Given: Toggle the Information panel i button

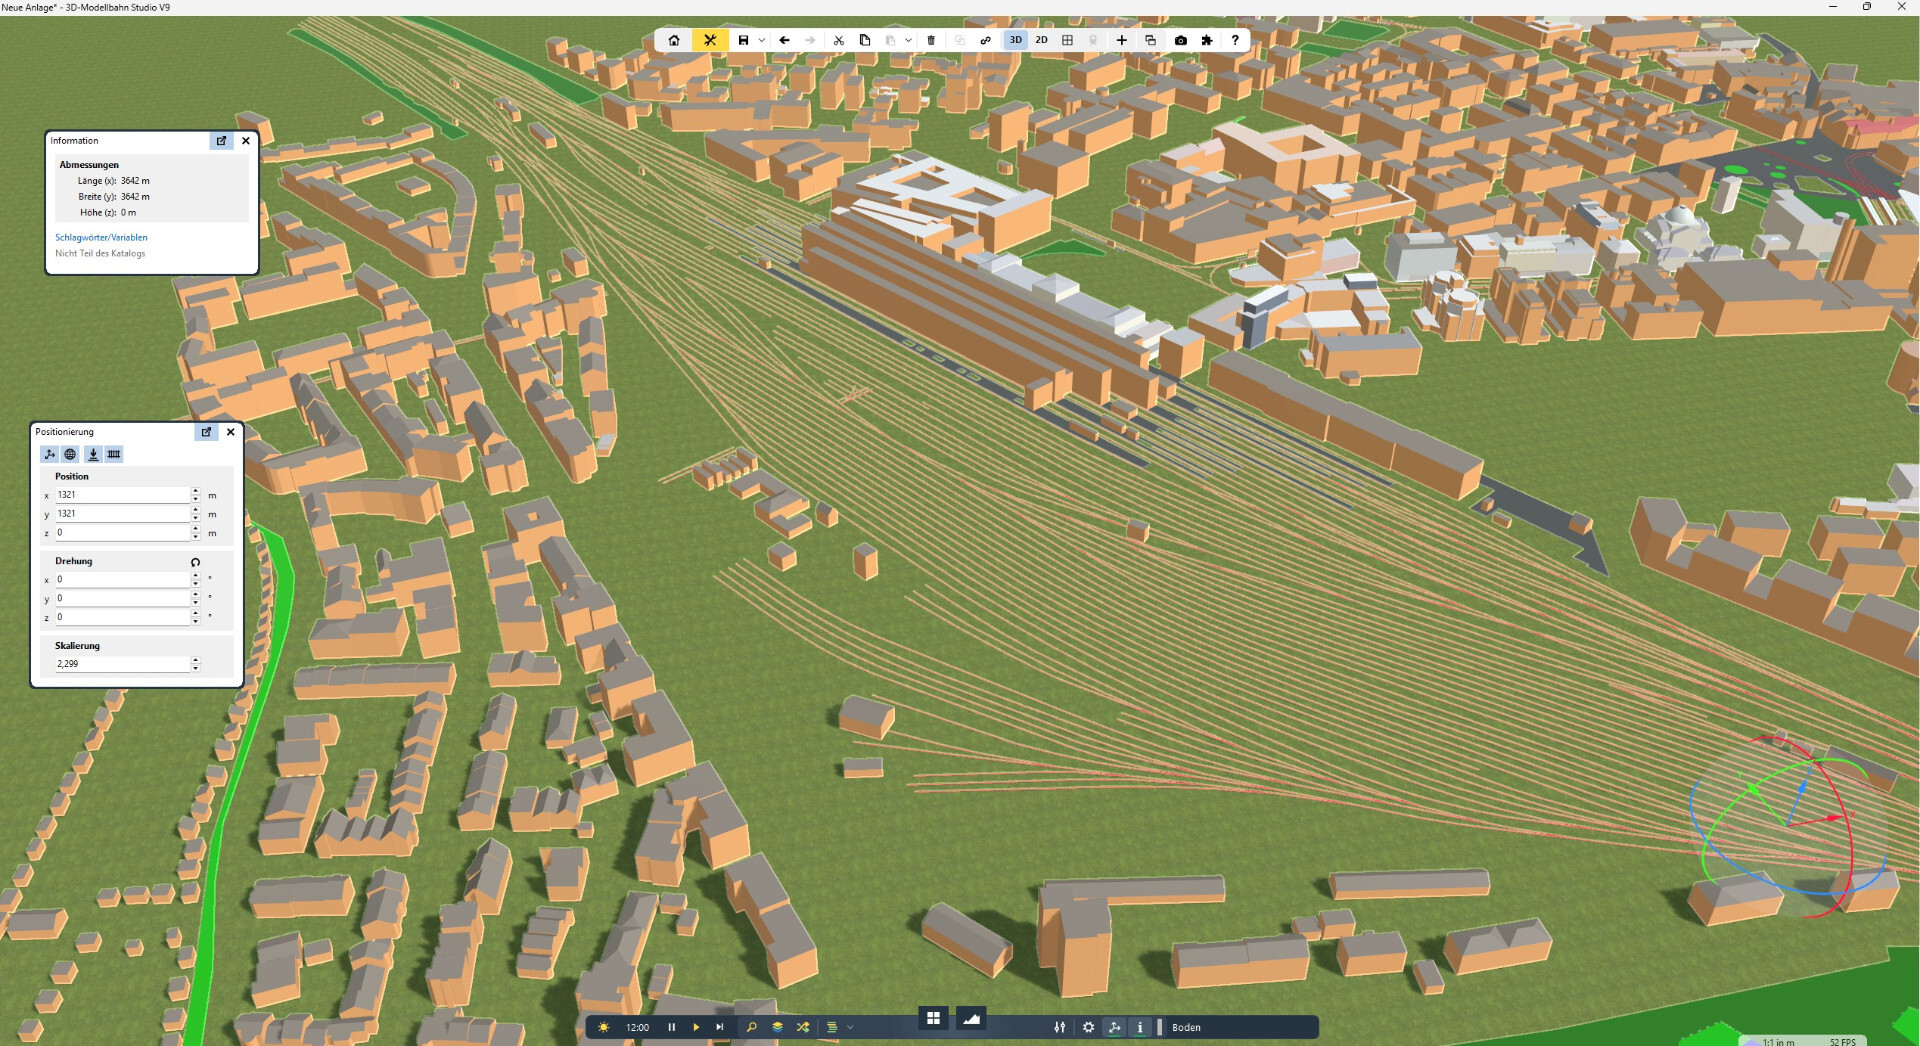Looking at the screenshot, I should pos(1140,1027).
